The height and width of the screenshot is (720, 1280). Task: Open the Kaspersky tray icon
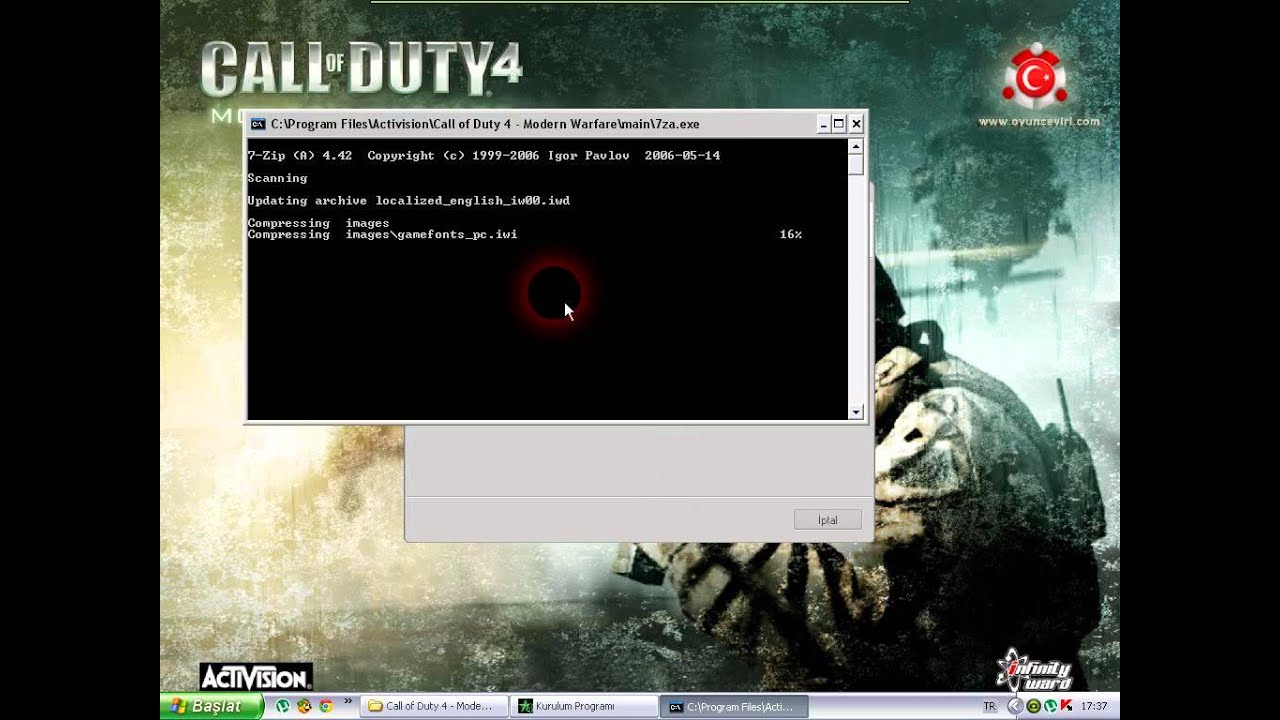[1066, 706]
